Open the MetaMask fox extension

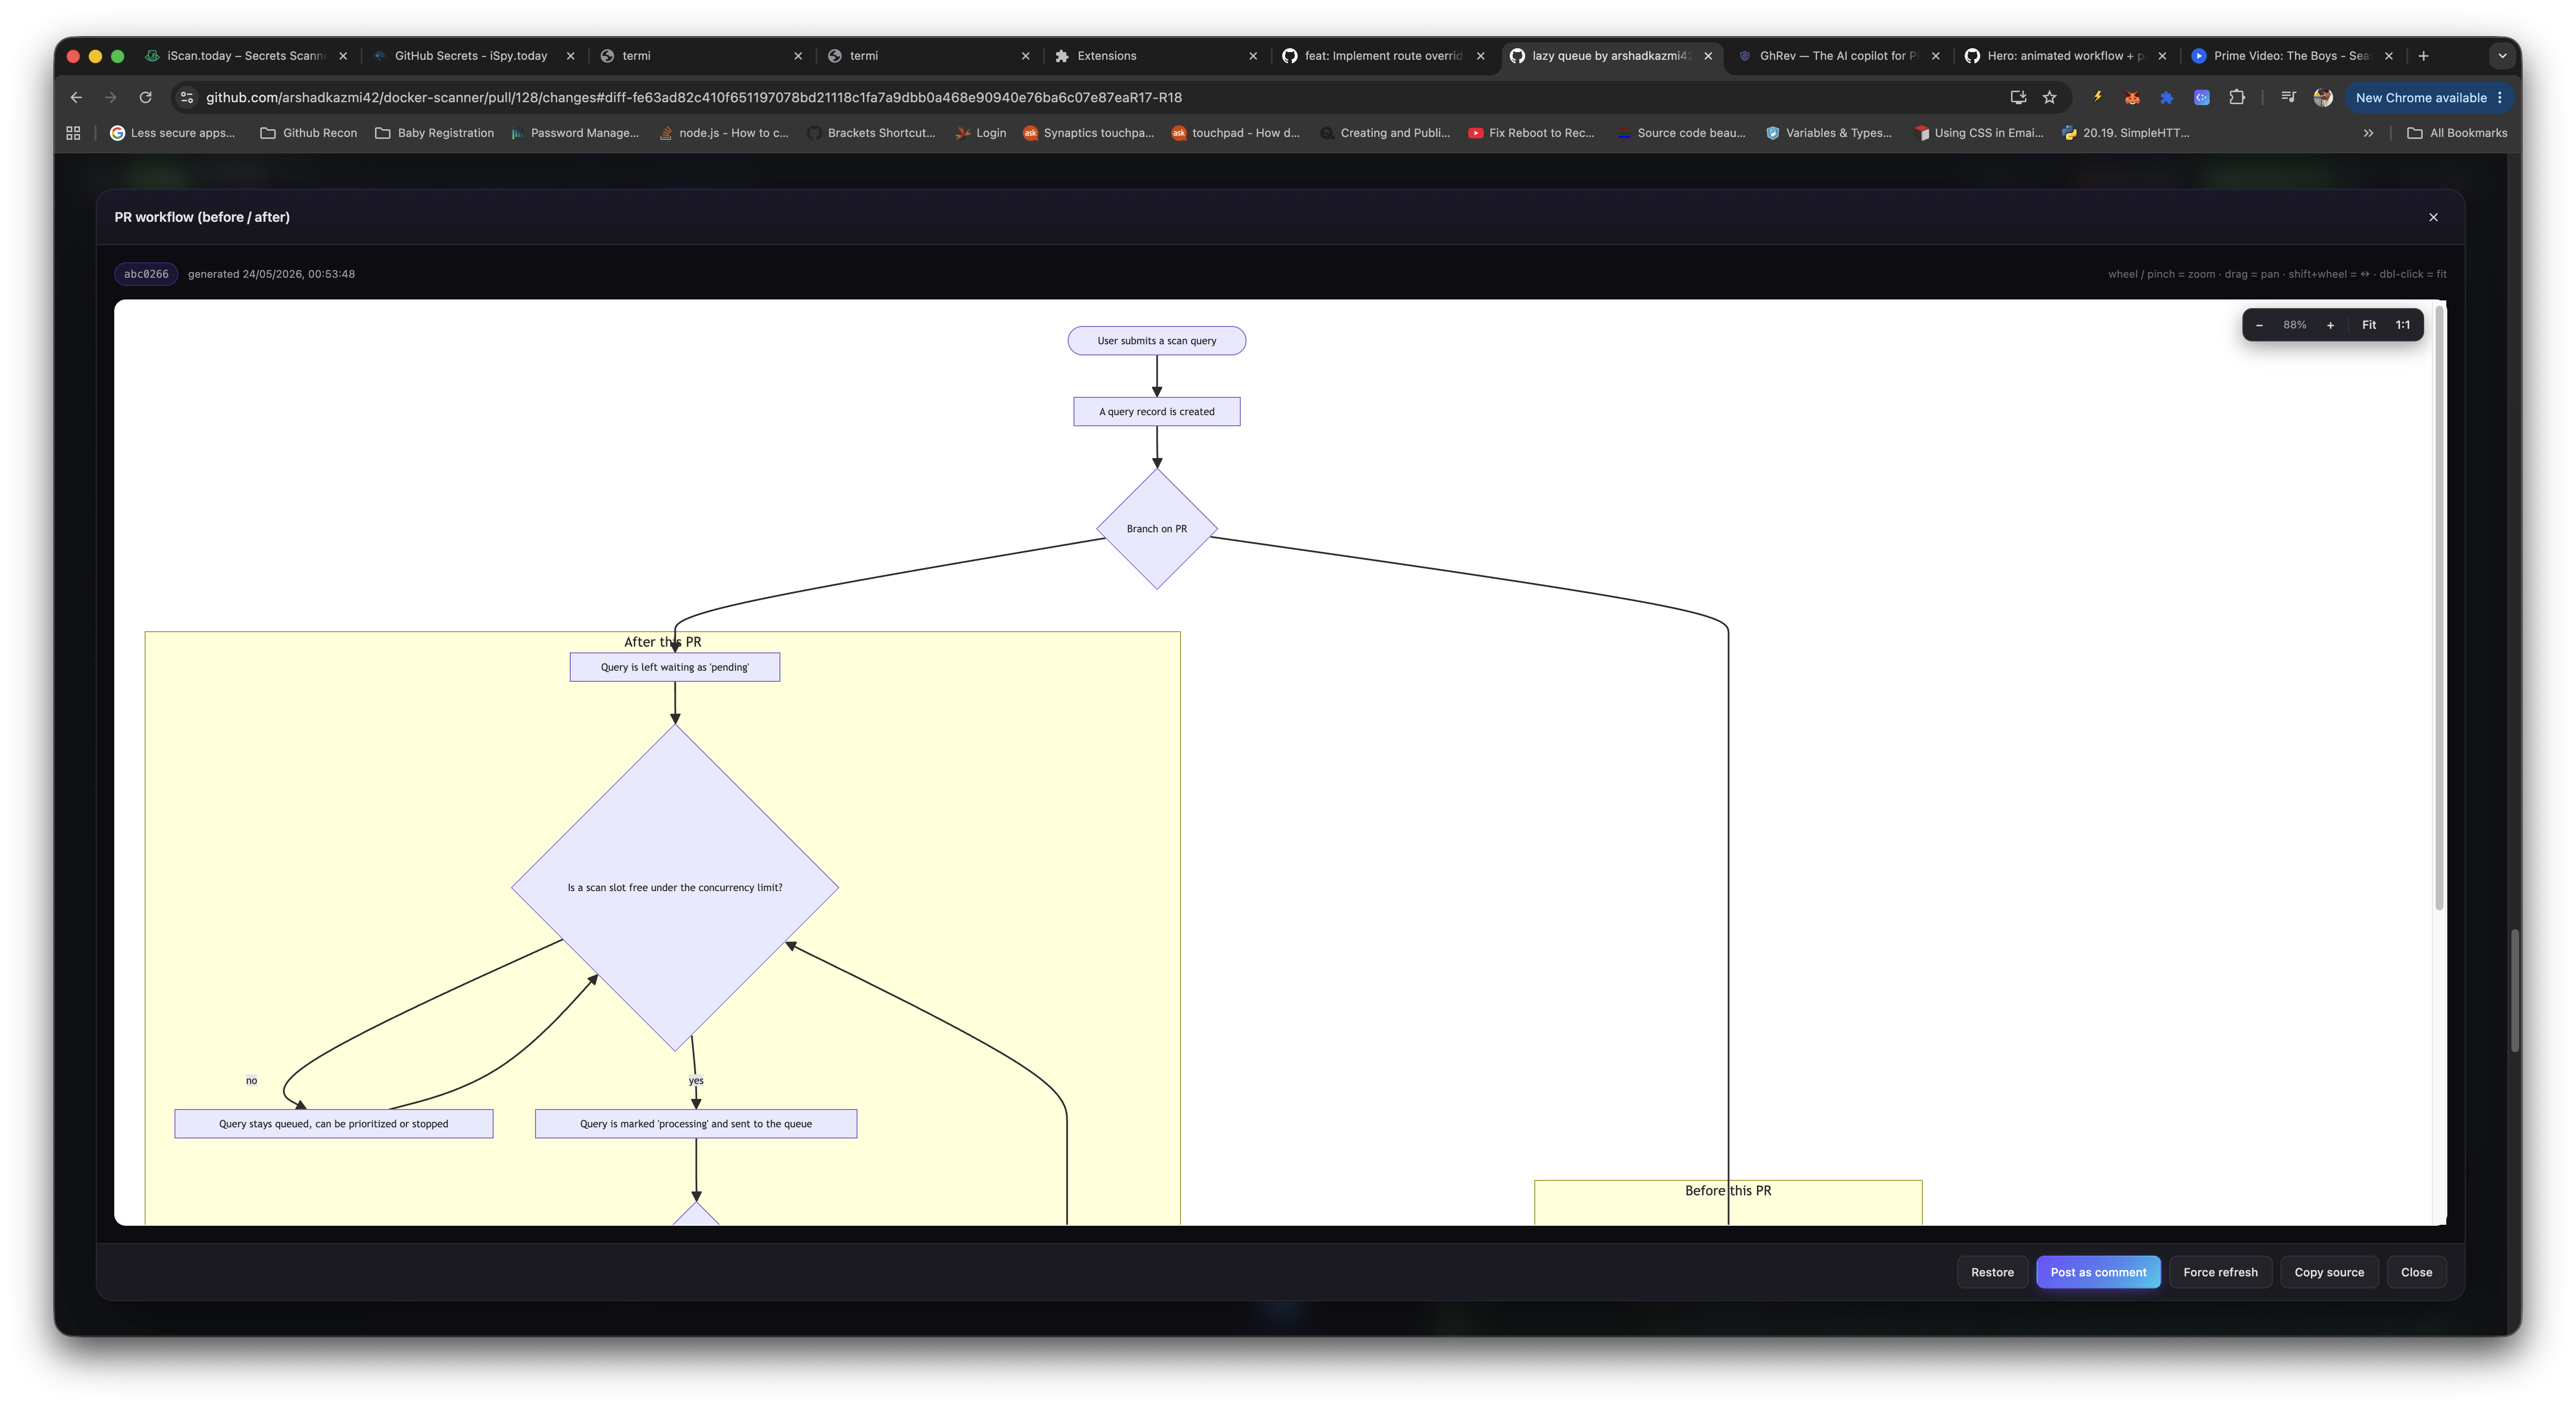pyautogui.click(x=2132, y=97)
